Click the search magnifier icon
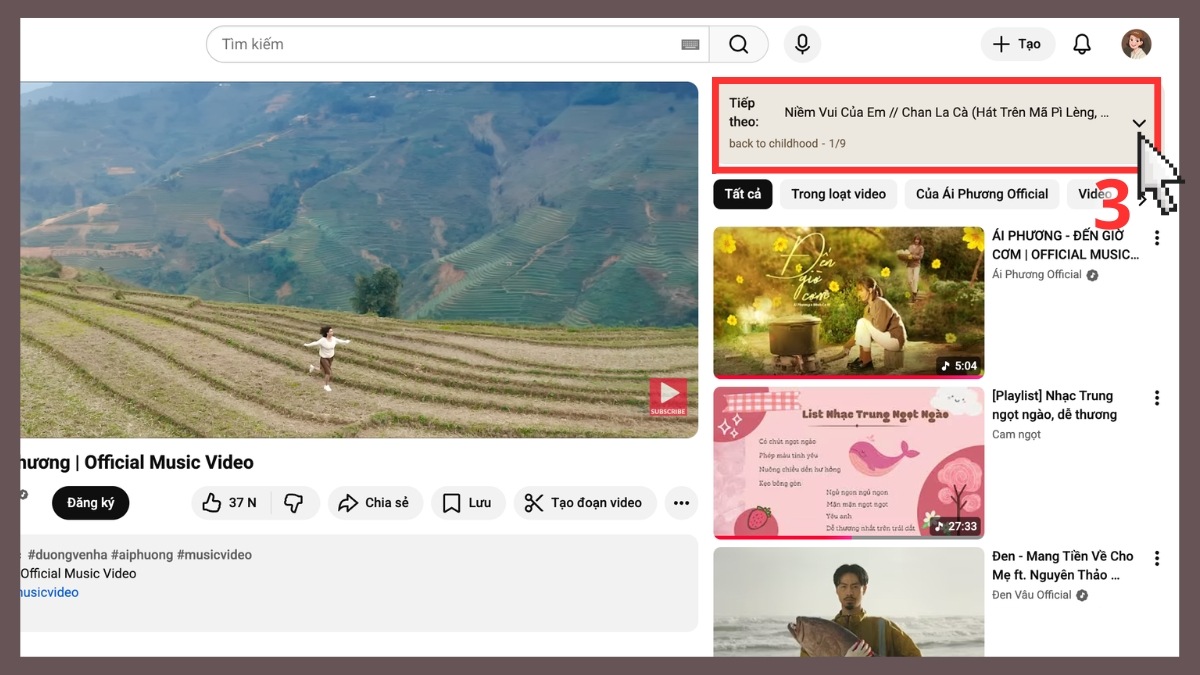The width and height of the screenshot is (1200, 675). 738,44
